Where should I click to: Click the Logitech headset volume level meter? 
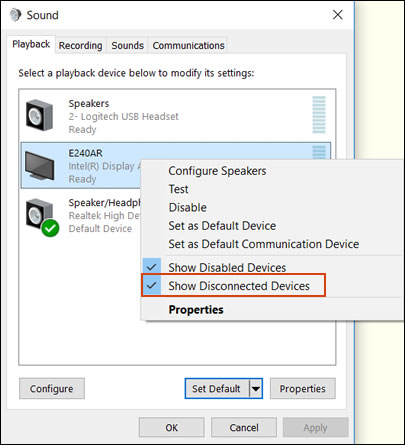(x=319, y=115)
